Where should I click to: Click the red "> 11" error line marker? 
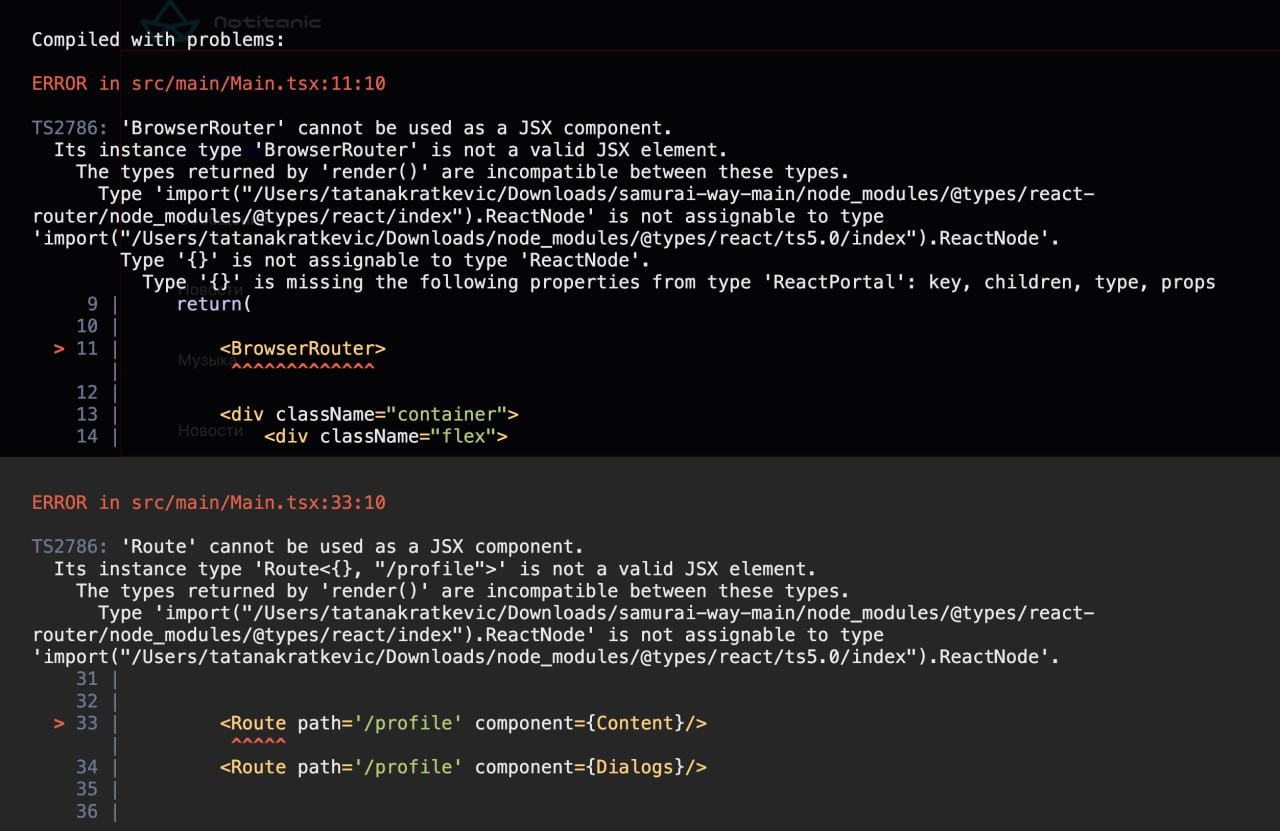click(x=76, y=348)
